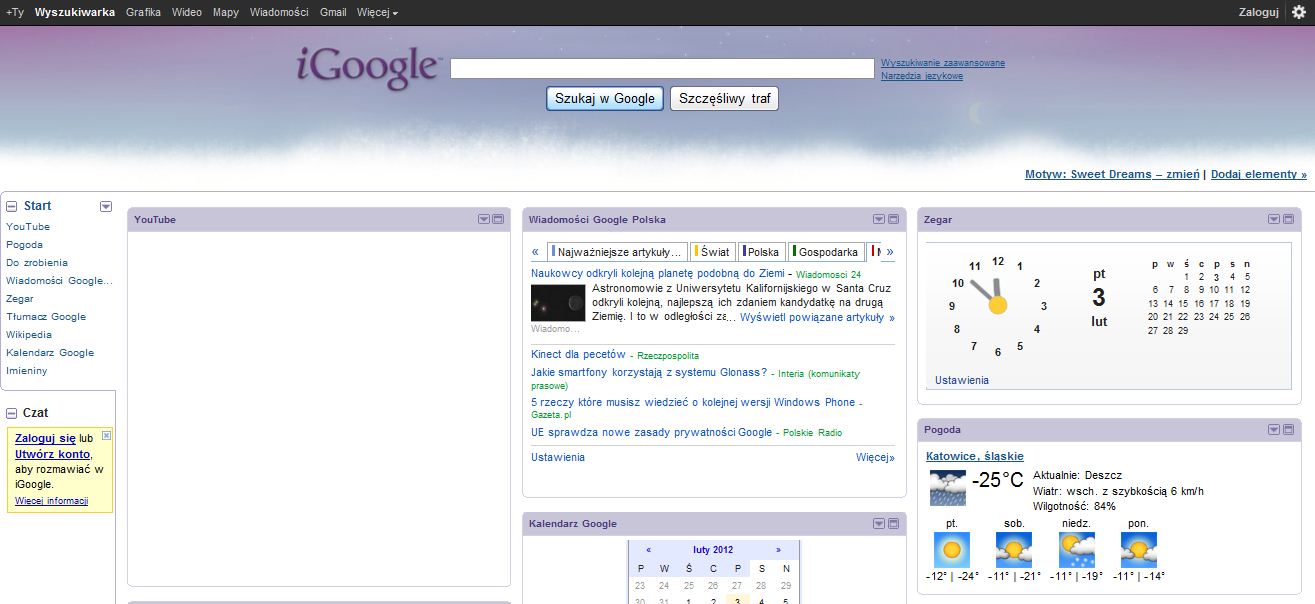Click the current weather rain icon for Katowice

point(948,487)
